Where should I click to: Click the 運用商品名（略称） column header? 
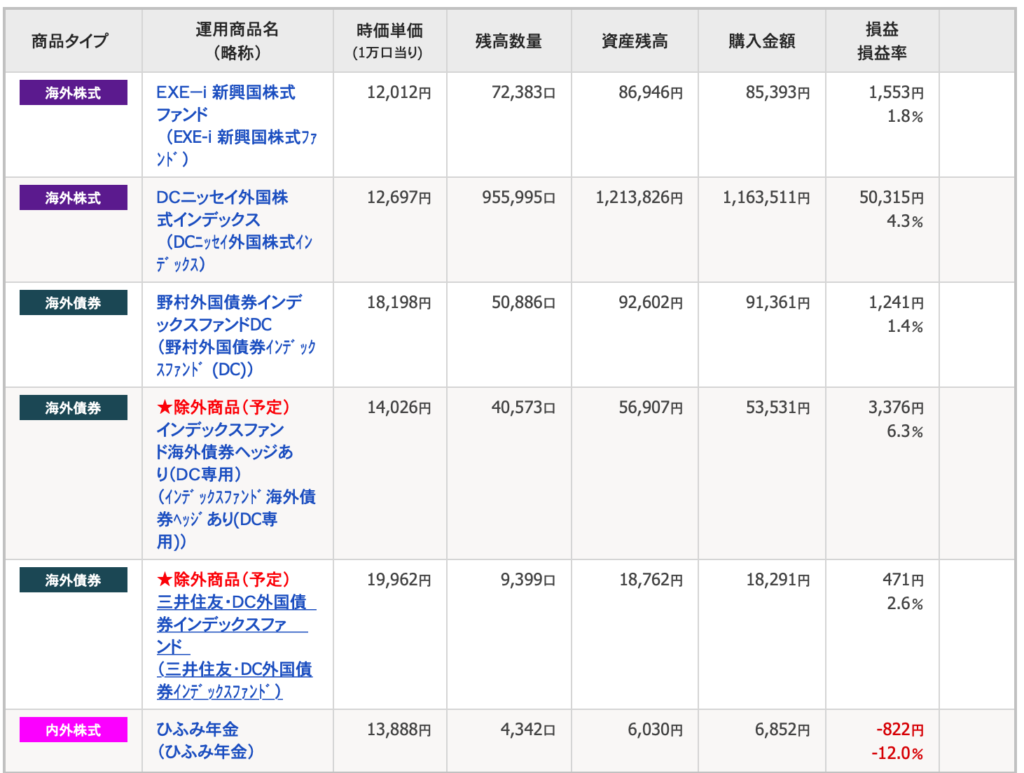(x=237, y=41)
